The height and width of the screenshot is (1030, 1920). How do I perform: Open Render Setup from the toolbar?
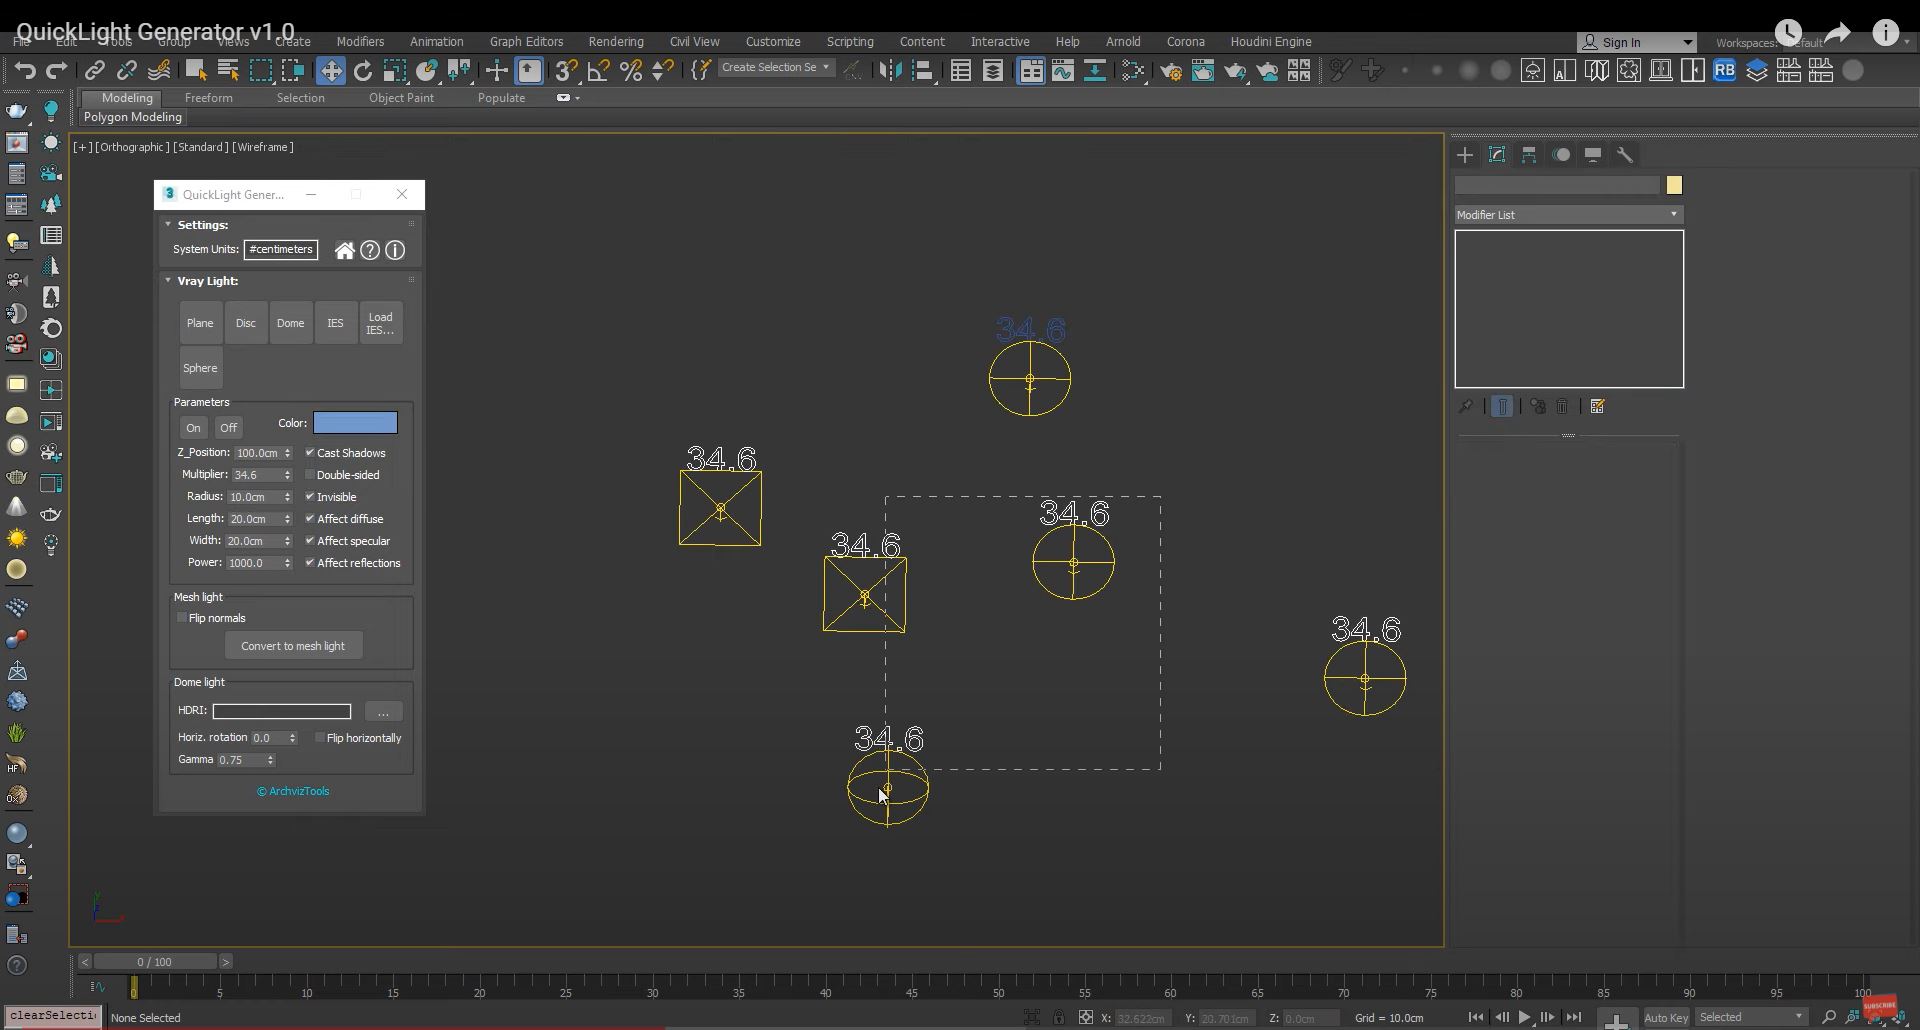click(x=1171, y=71)
